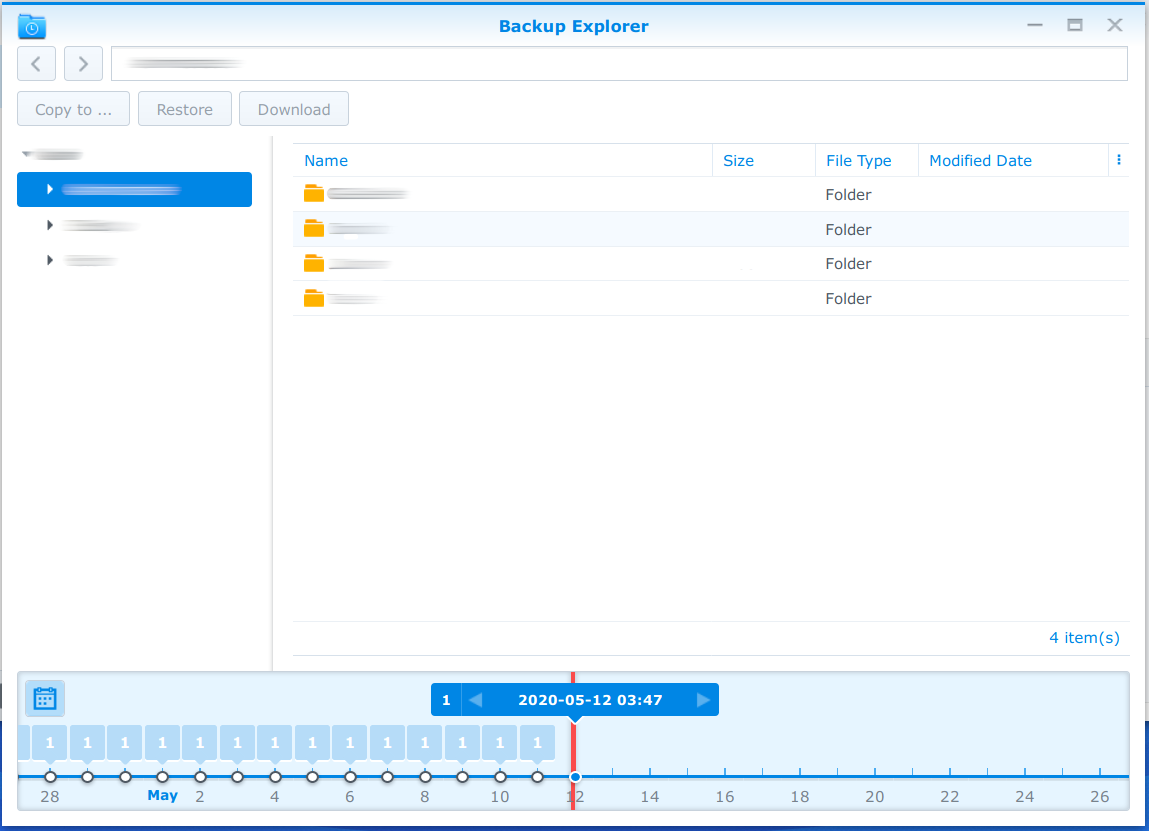Expand the second folder in the sidebar tree
Screen dimensions: 1149x831
pyautogui.click(x=50, y=224)
